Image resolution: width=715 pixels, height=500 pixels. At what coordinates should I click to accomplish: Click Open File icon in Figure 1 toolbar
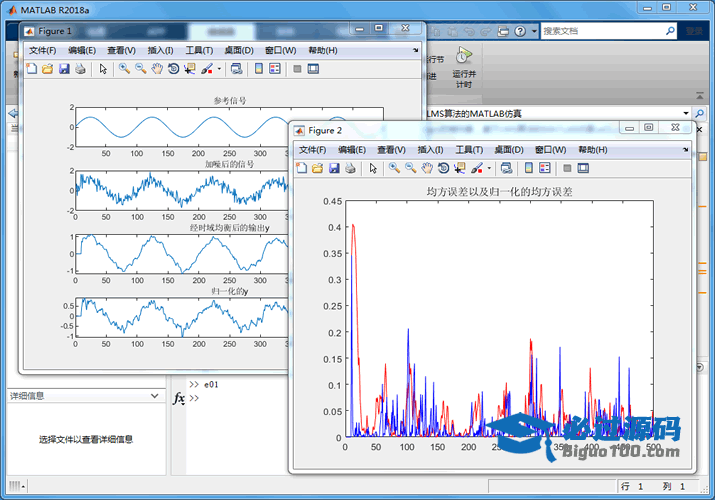point(47,69)
